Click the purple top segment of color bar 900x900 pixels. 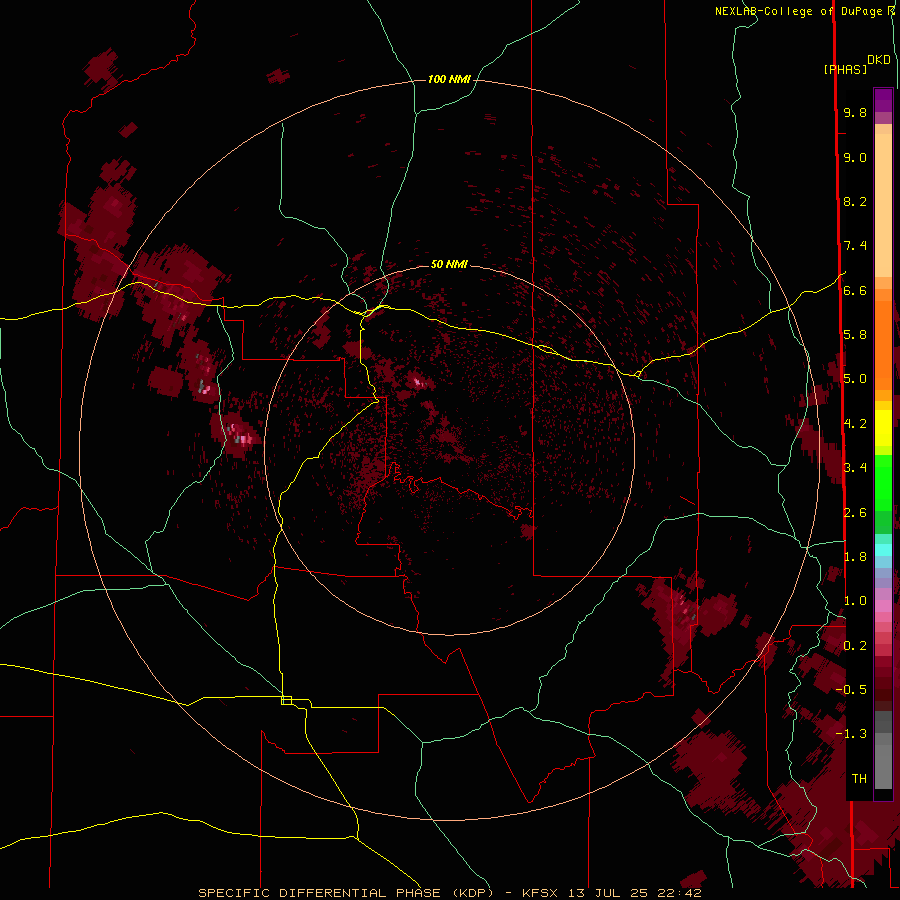(x=883, y=100)
